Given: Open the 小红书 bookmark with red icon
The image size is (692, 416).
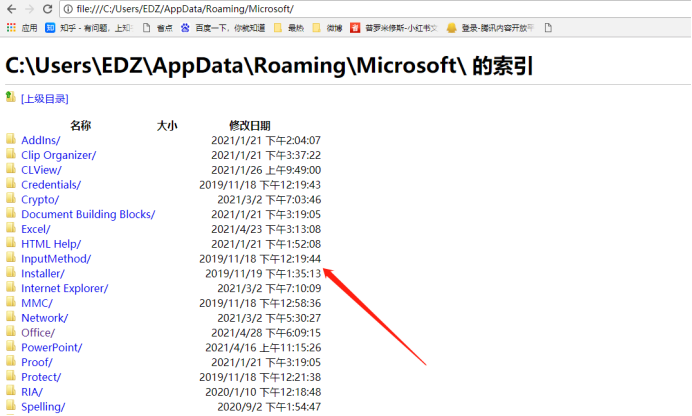Looking at the screenshot, I should [x=394, y=28].
